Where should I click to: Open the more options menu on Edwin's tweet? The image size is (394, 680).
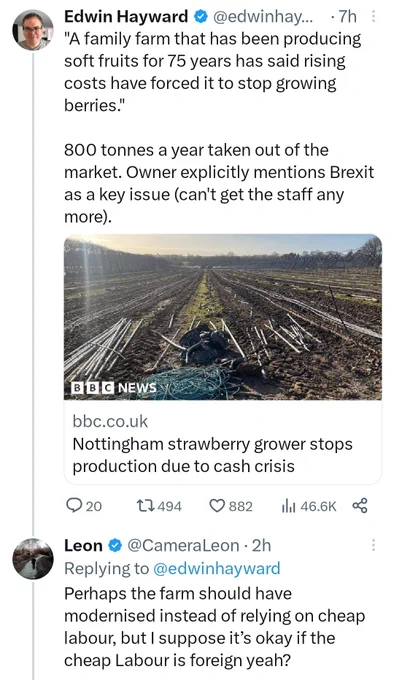pyautogui.click(x=374, y=17)
